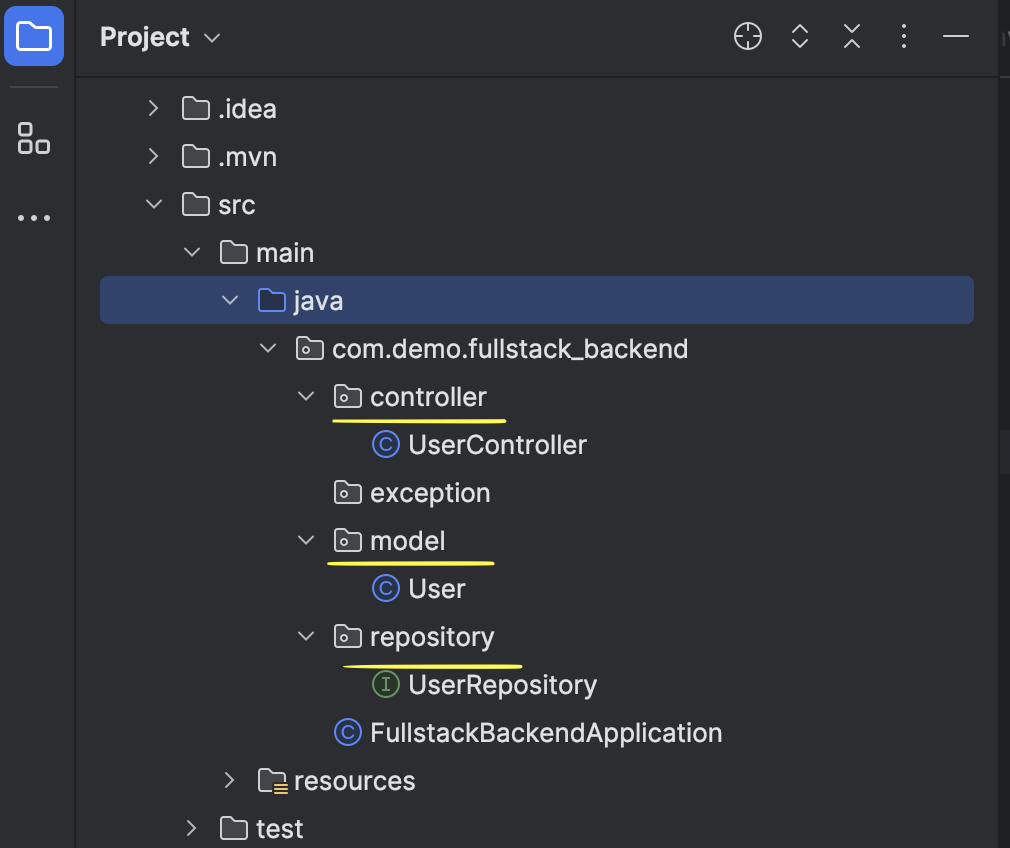Viewport: 1010px width, 848px height.
Task: Expand the .idea folder chevron
Action: (x=153, y=108)
